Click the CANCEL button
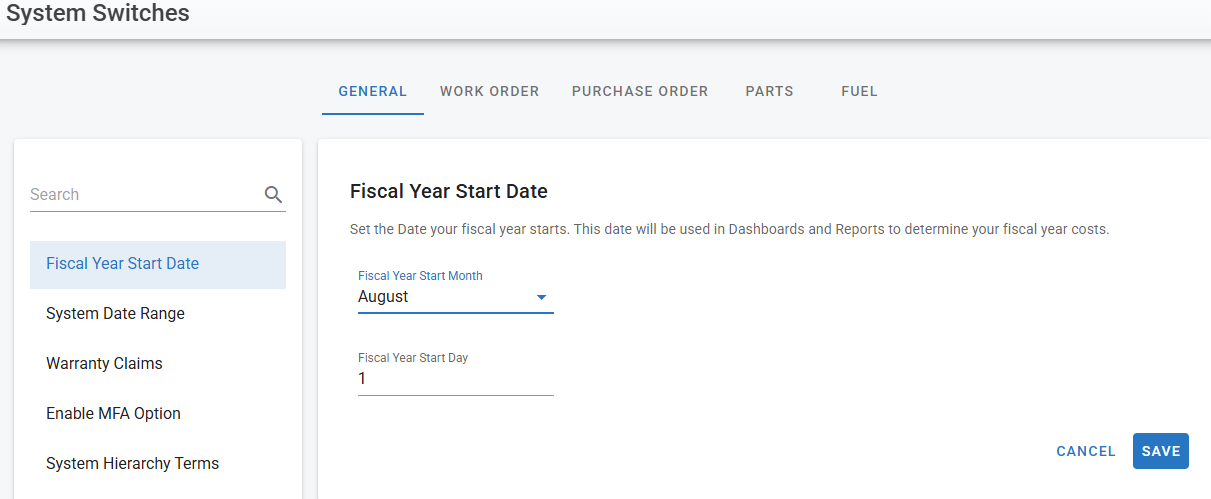Image resolution: width=1211 pixels, height=499 pixels. (x=1085, y=451)
